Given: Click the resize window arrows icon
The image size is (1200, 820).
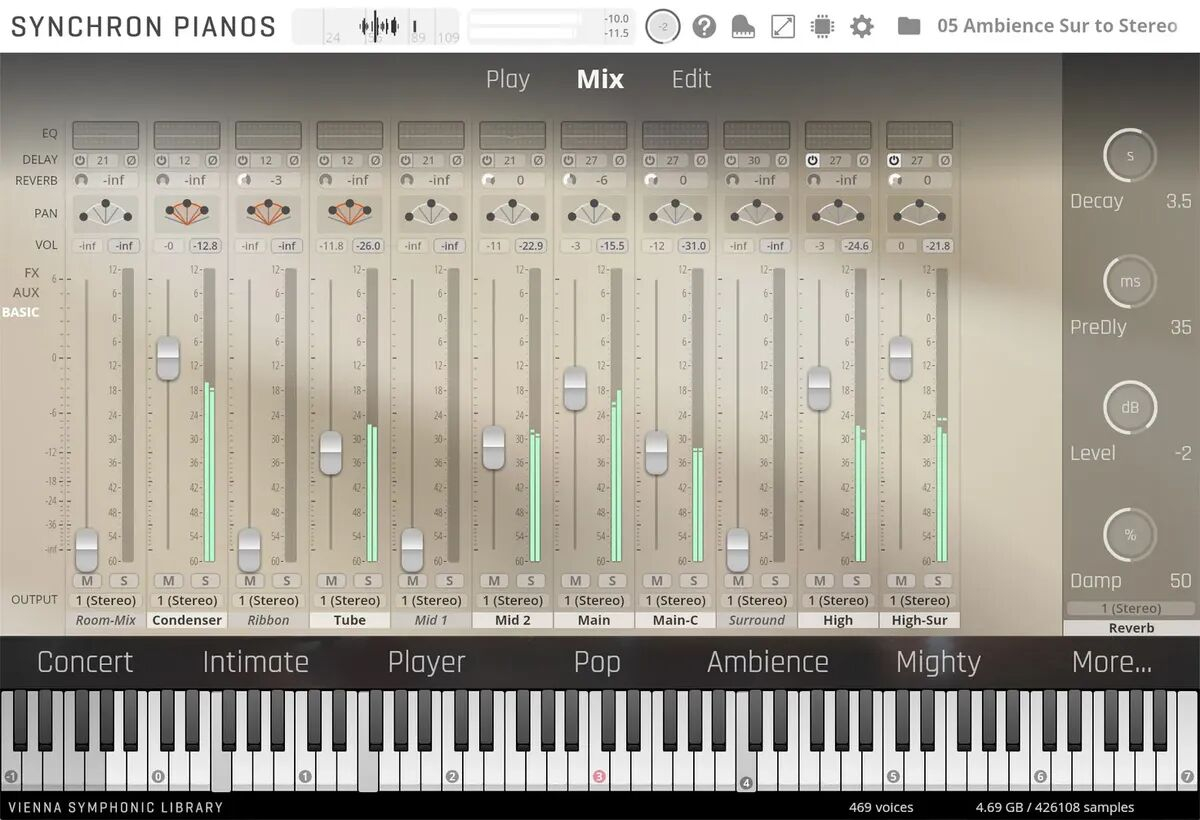Looking at the screenshot, I should coord(783,26).
